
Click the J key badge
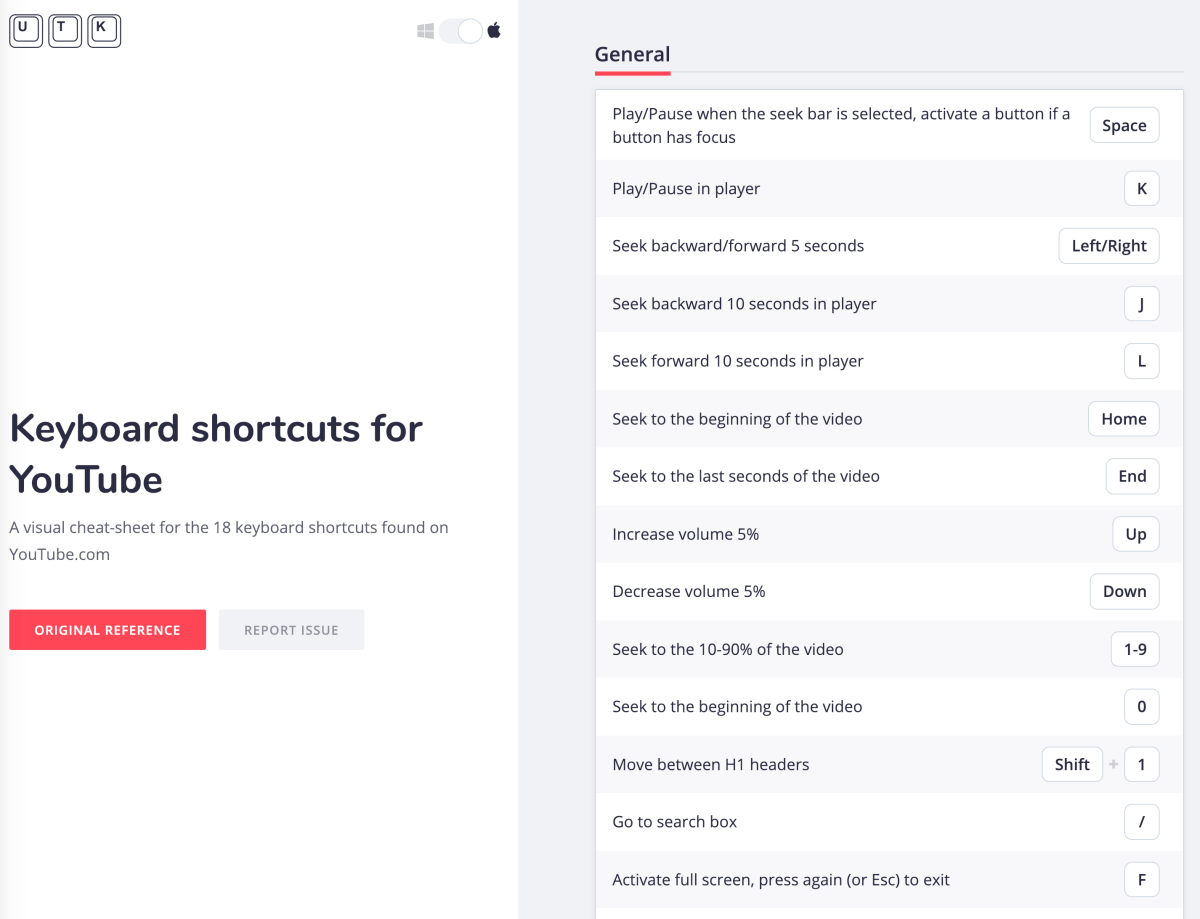point(1141,304)
